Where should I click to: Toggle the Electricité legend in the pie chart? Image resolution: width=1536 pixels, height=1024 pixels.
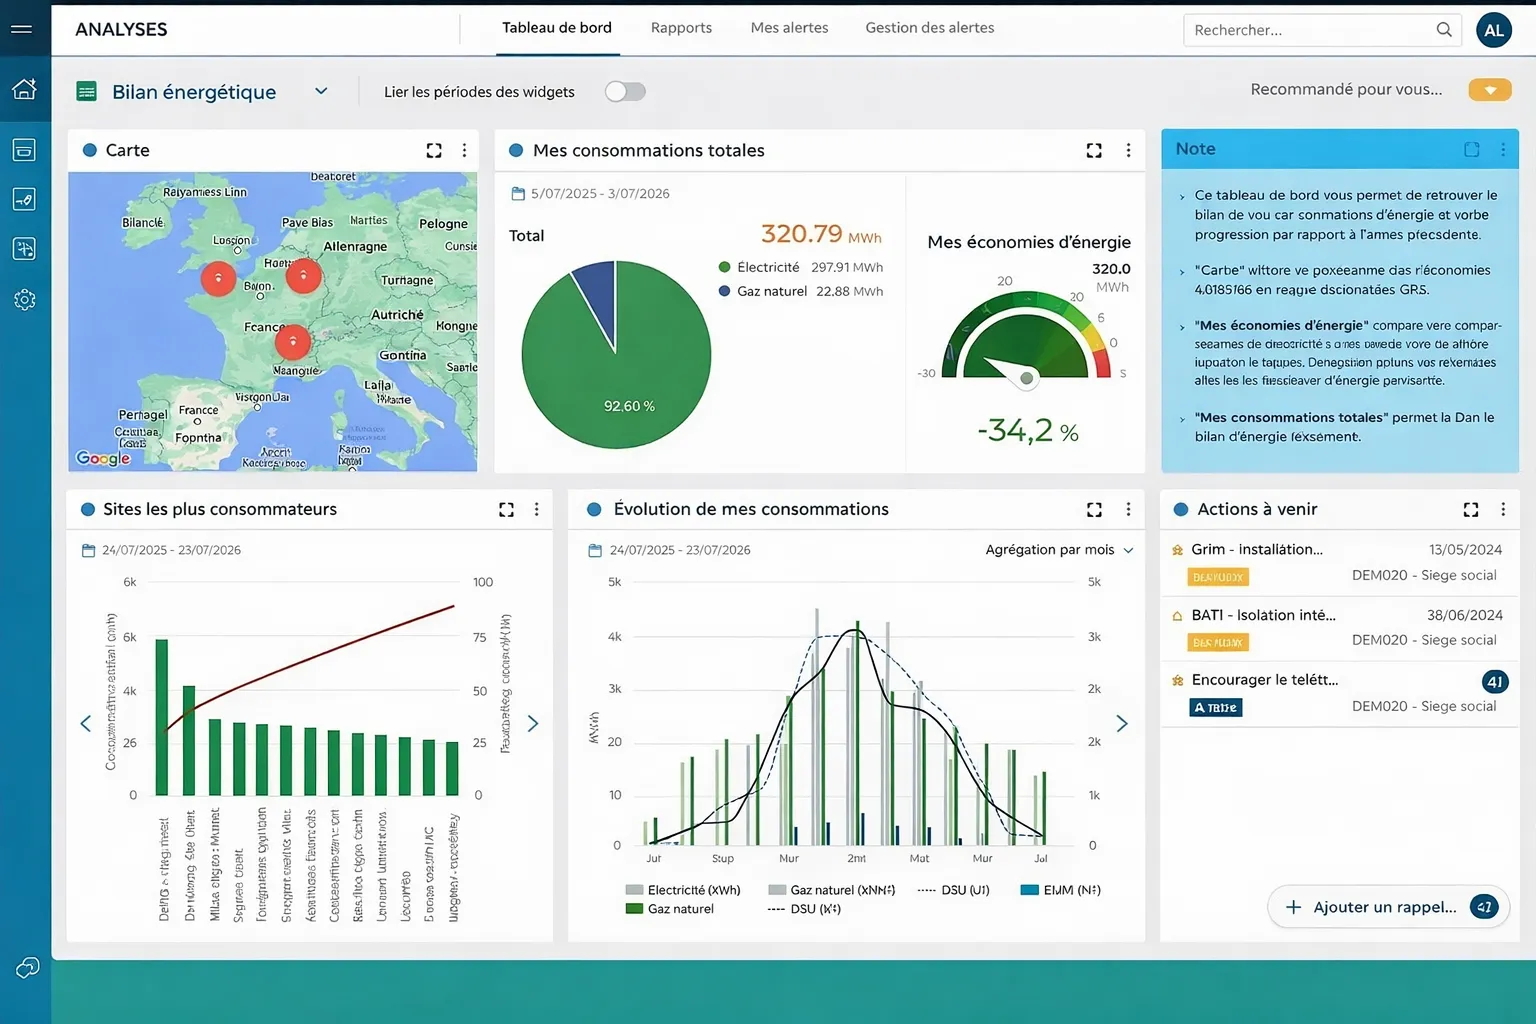[x=767, y=267]
